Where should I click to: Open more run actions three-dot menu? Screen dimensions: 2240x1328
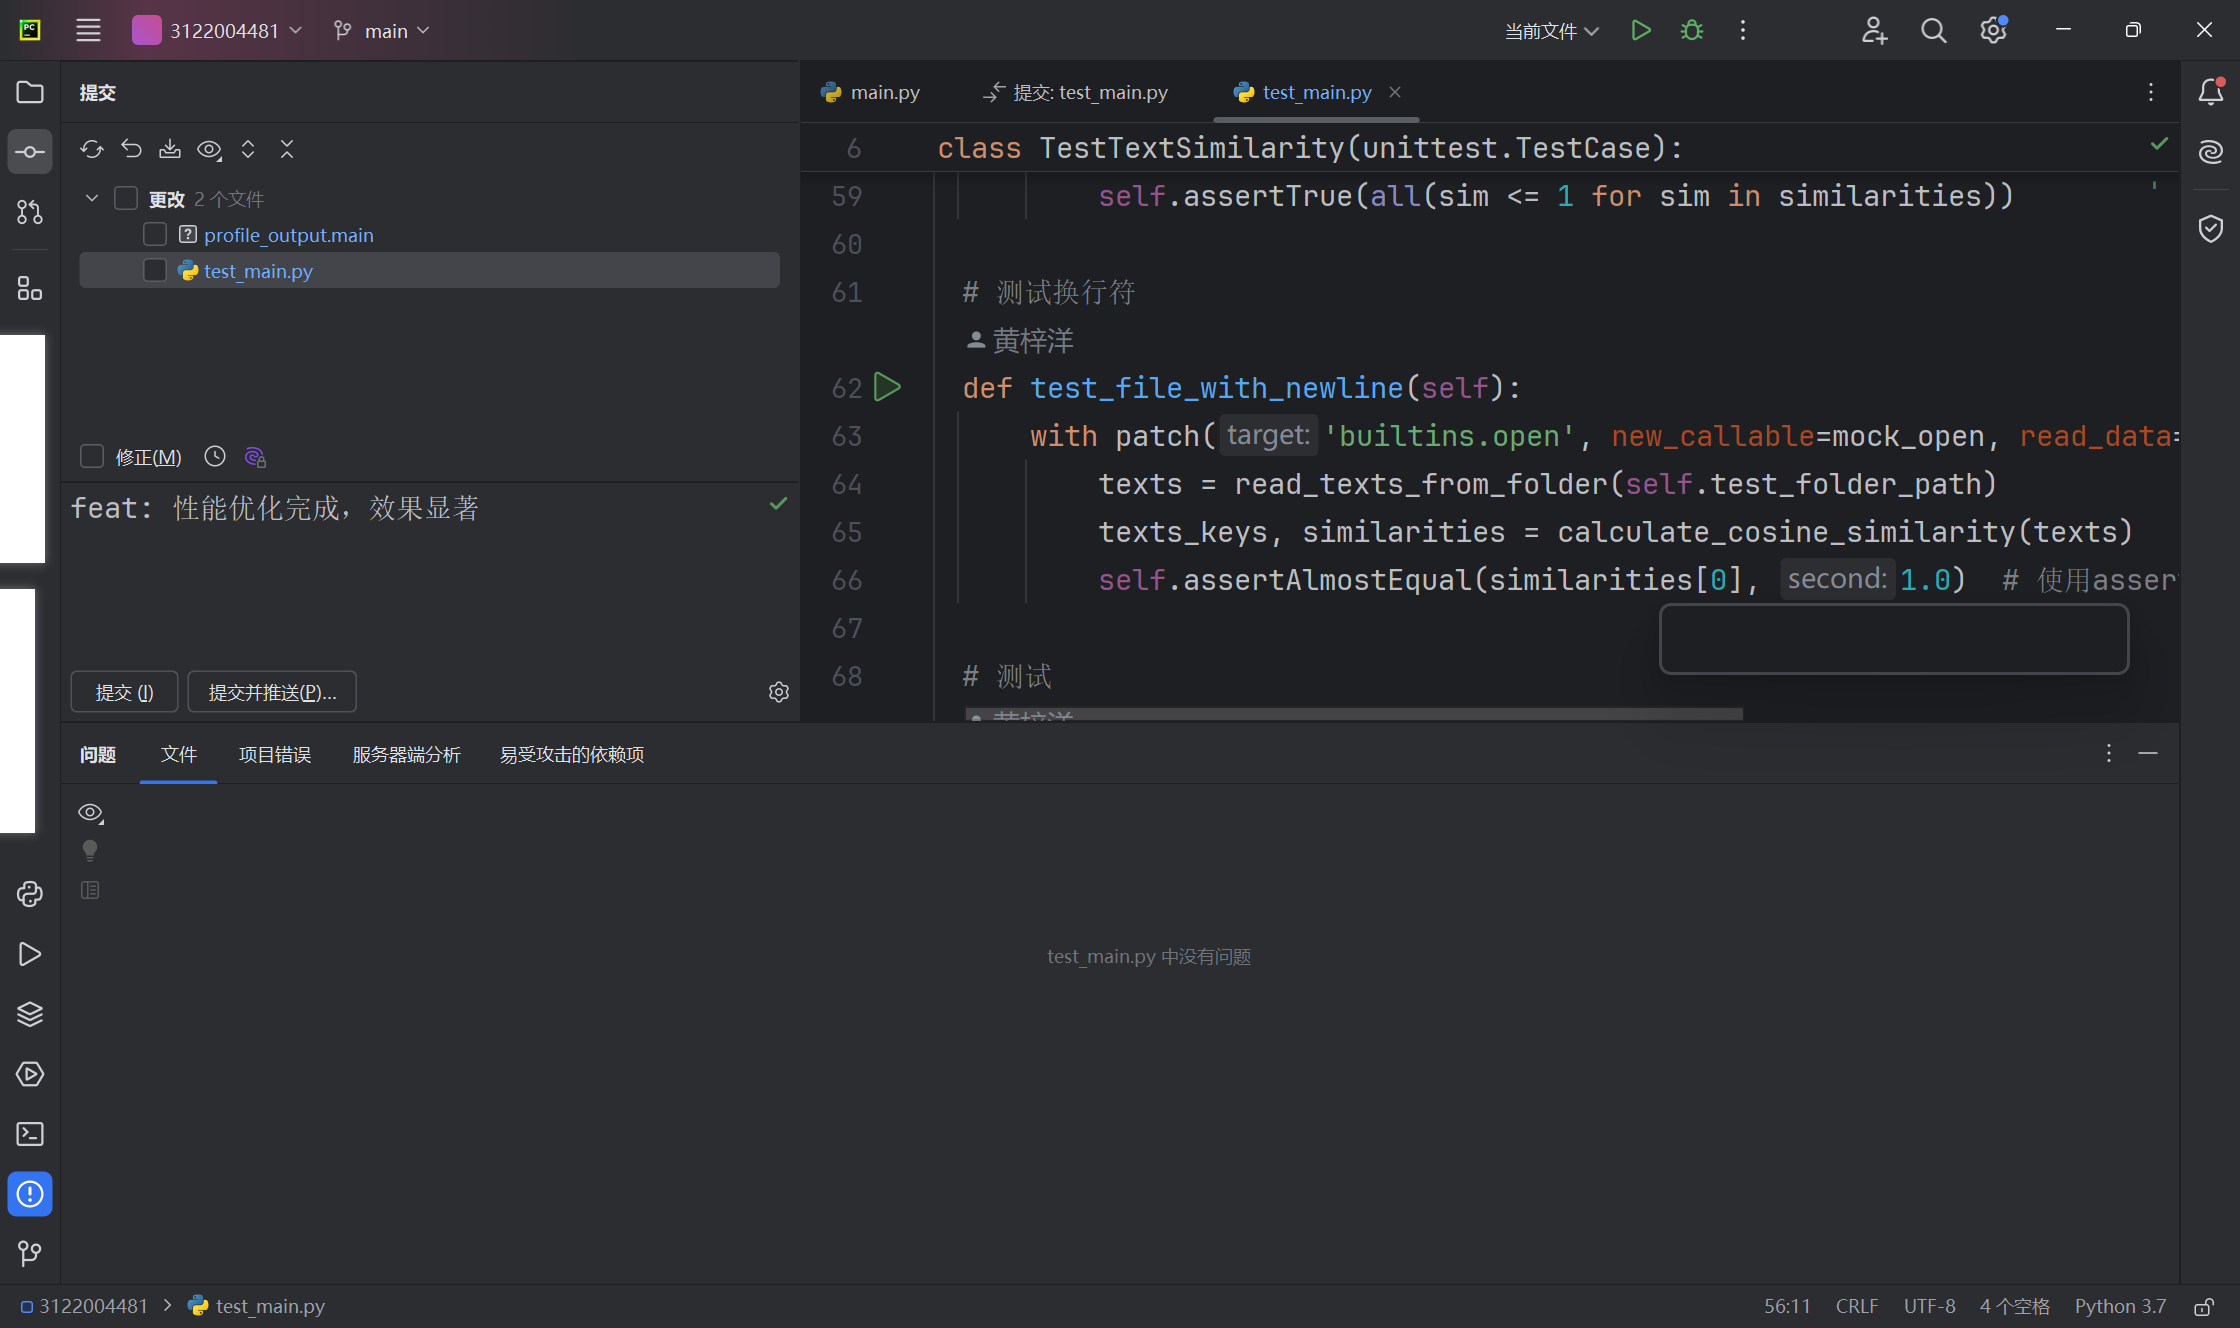1743,30
